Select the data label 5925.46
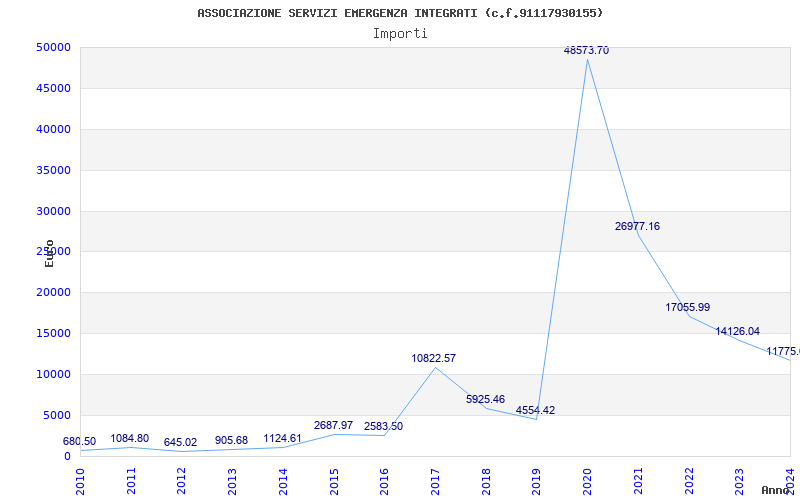 (485, 399)
